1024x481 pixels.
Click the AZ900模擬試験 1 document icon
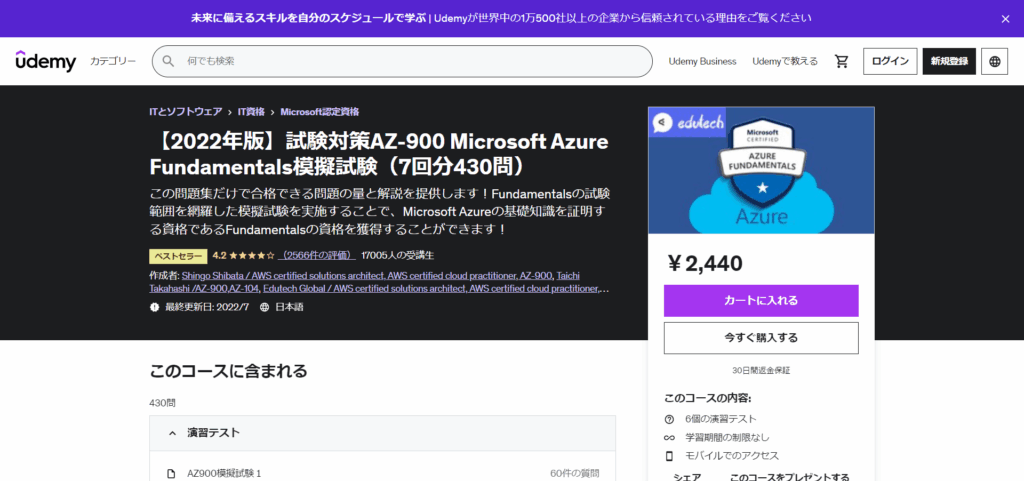[171, 472]
